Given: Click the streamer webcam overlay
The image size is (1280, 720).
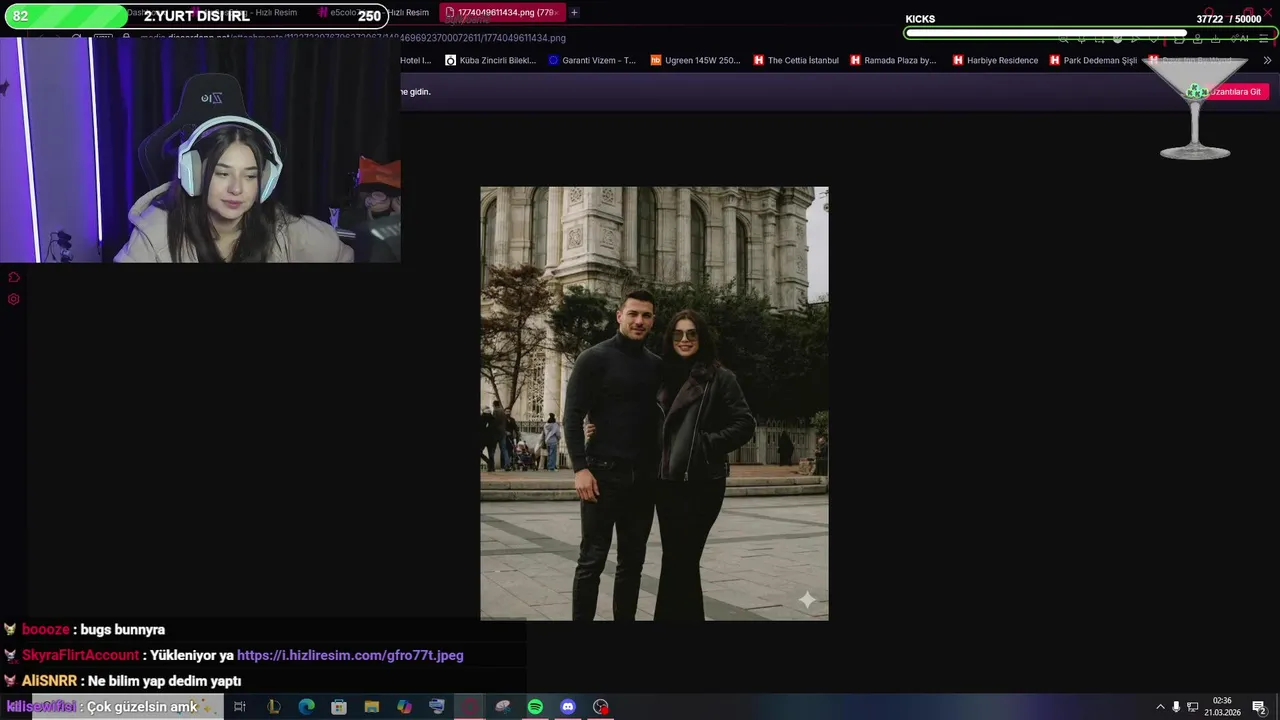Looking at the screenshot, I should [x=200, y=150].
